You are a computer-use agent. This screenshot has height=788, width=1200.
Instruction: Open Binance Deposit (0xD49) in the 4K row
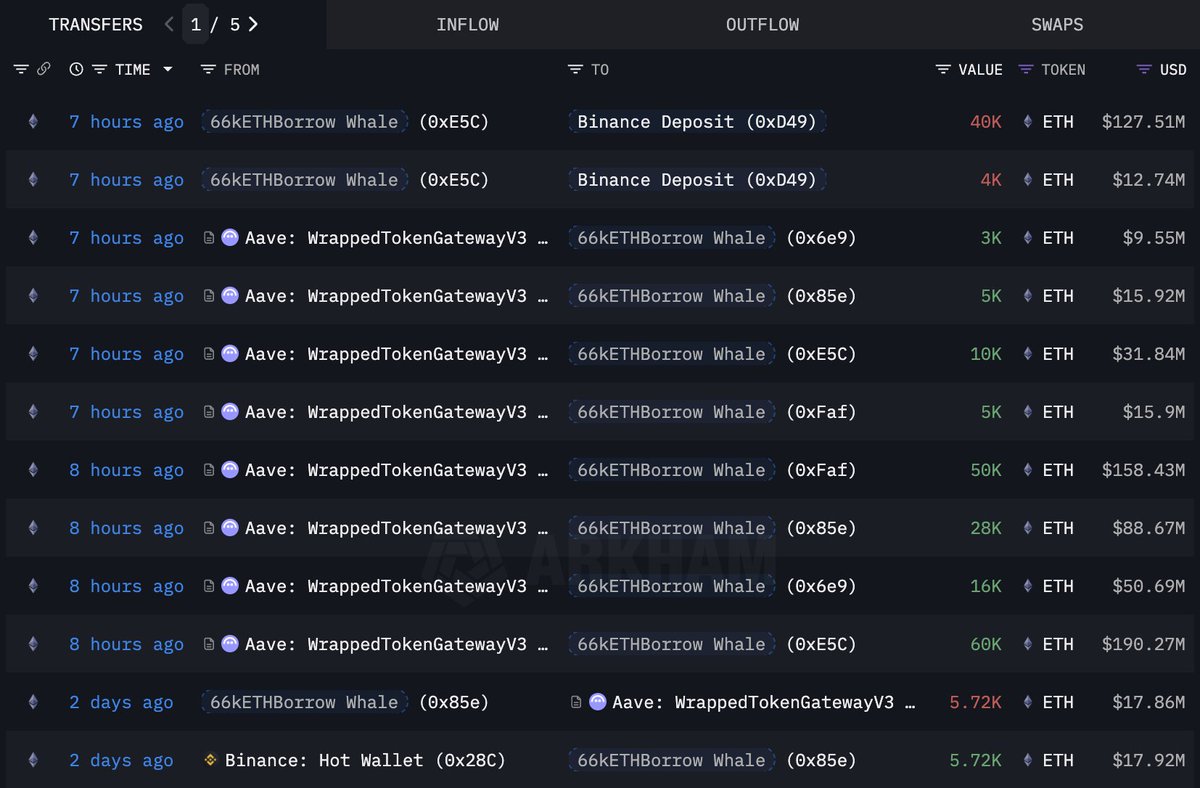pos(697,180)
